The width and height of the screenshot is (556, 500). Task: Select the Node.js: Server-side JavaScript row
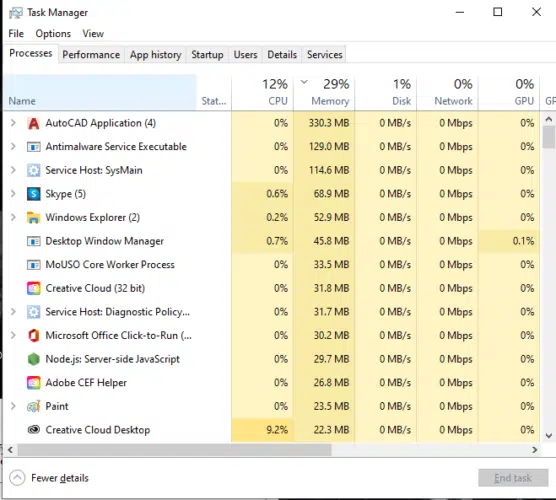pos(272,359)
